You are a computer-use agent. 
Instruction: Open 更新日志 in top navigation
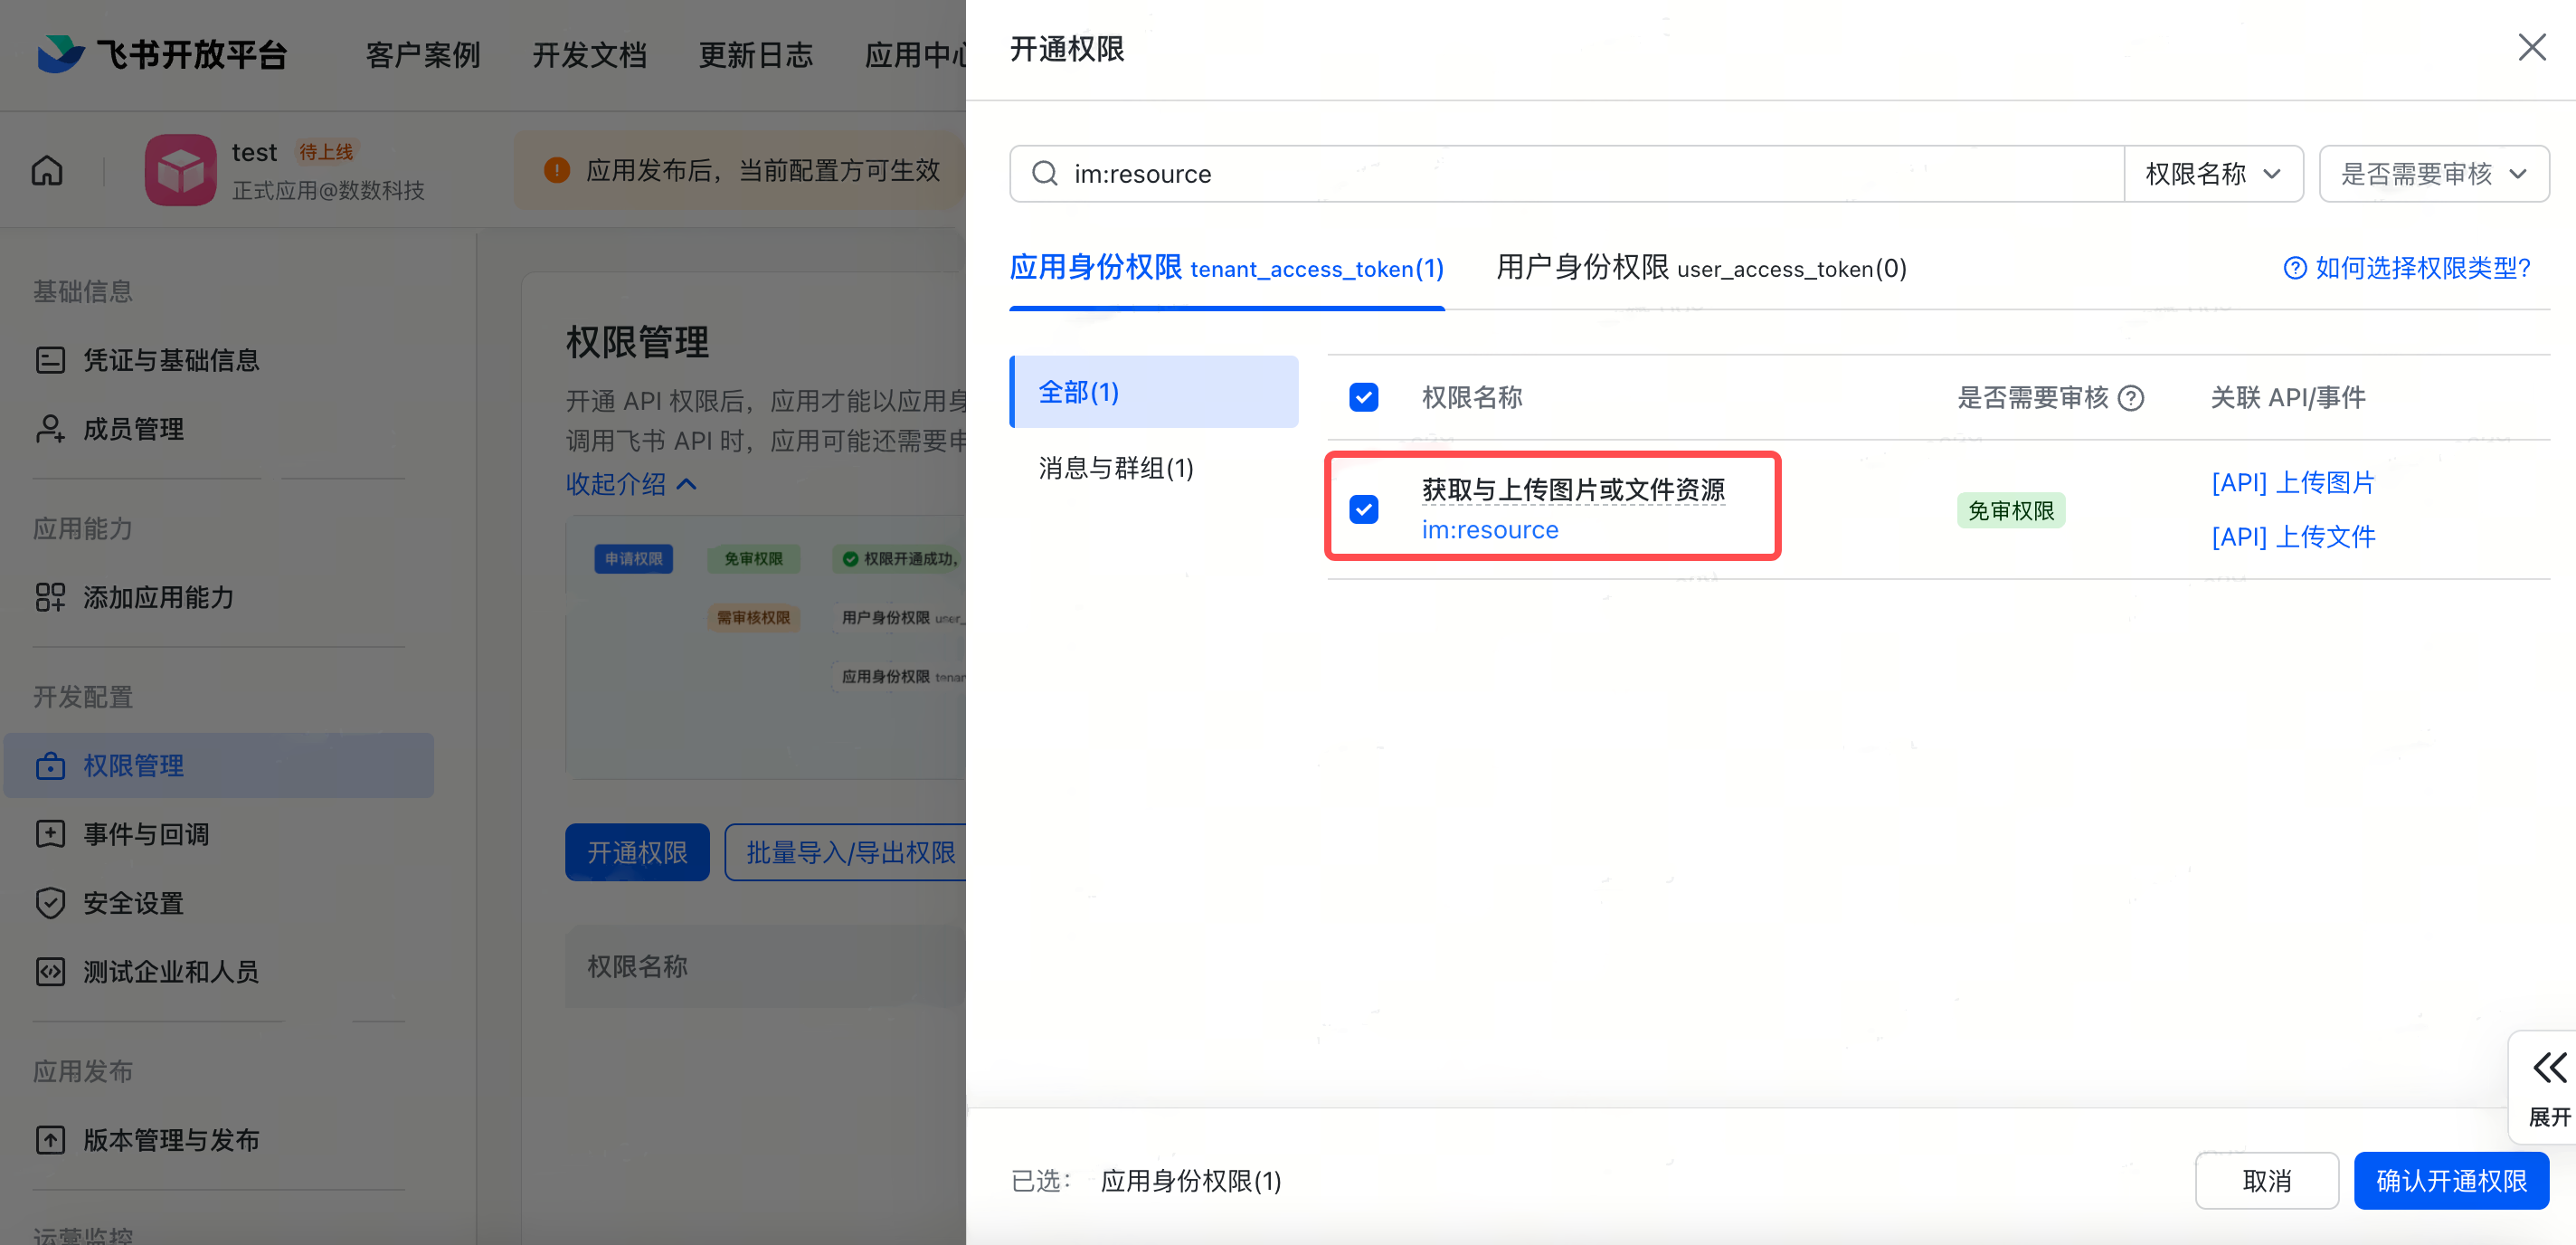[755, 55]
